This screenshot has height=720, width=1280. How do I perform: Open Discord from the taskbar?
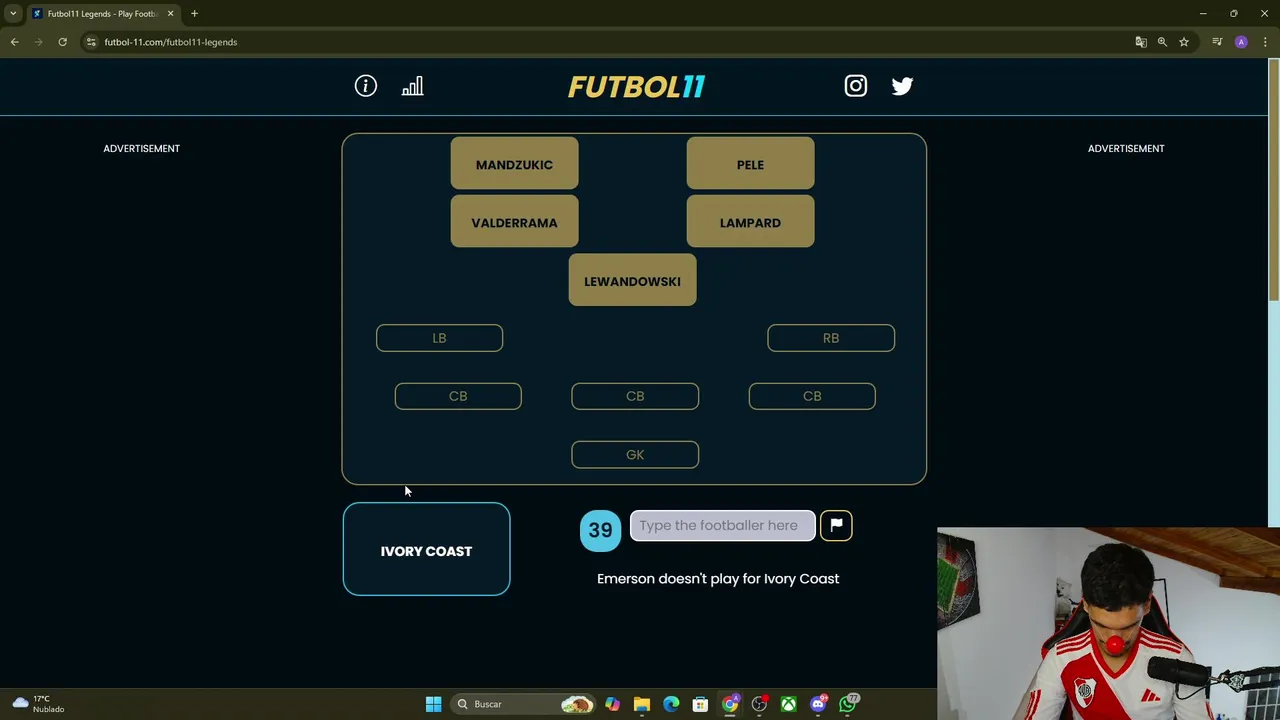pos(818,704)
